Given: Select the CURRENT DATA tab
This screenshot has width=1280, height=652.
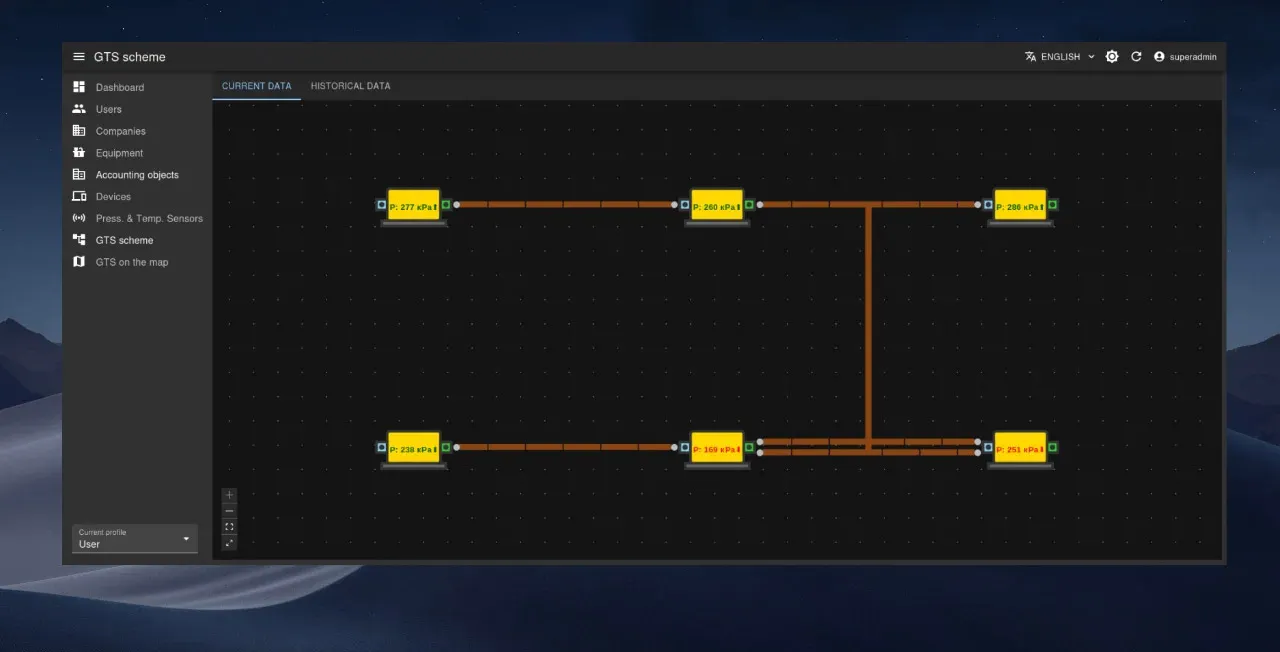Looking at the screenshot, I should [x=256, y=86].
